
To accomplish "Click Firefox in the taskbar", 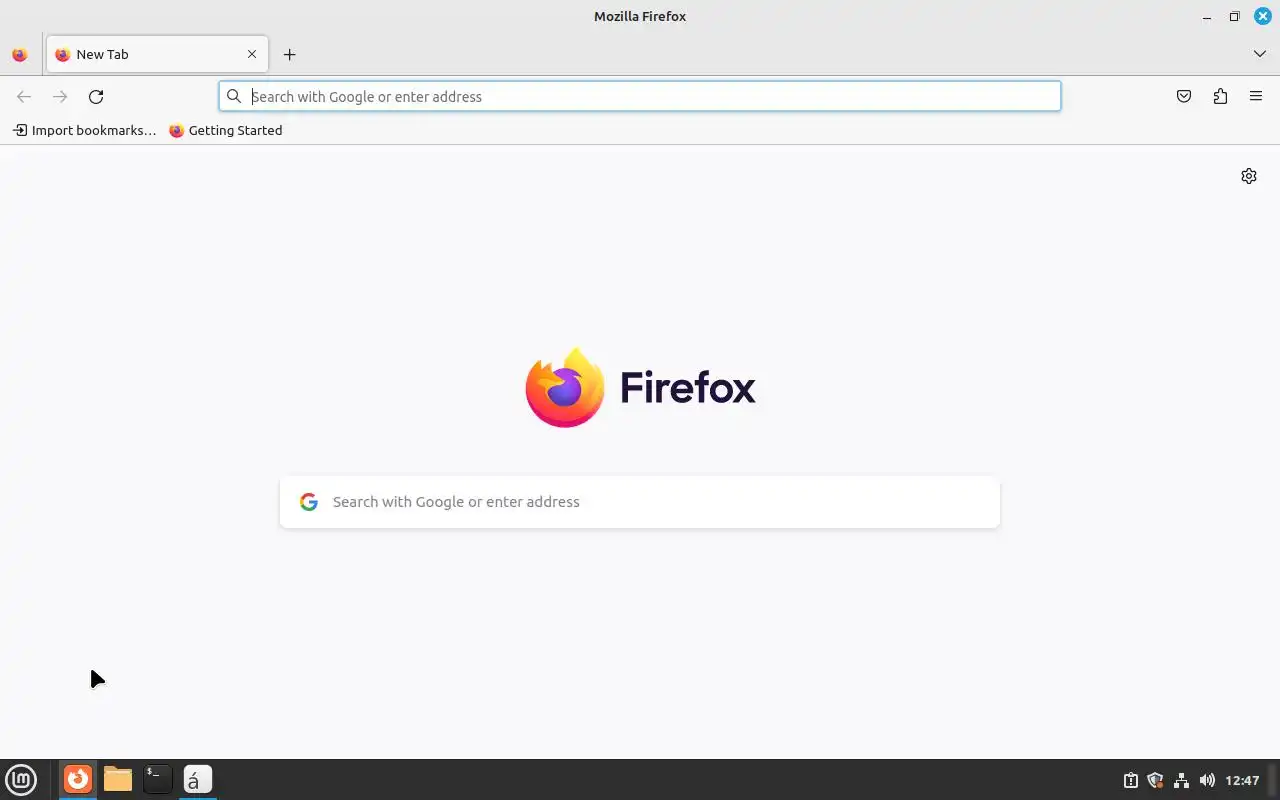I will 78,779.
